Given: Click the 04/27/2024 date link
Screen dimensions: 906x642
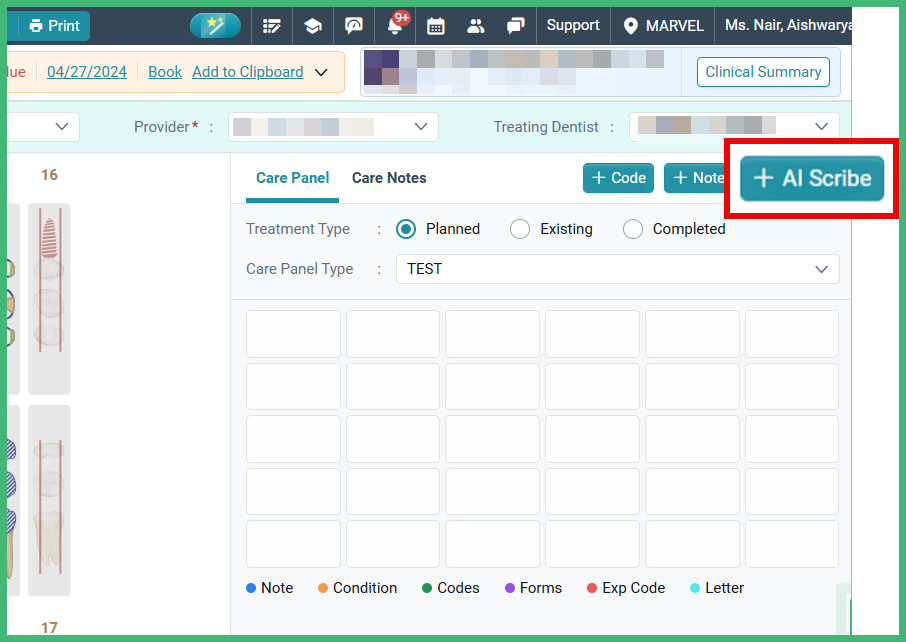Looking at the screenshot, I should pos(87,72).
